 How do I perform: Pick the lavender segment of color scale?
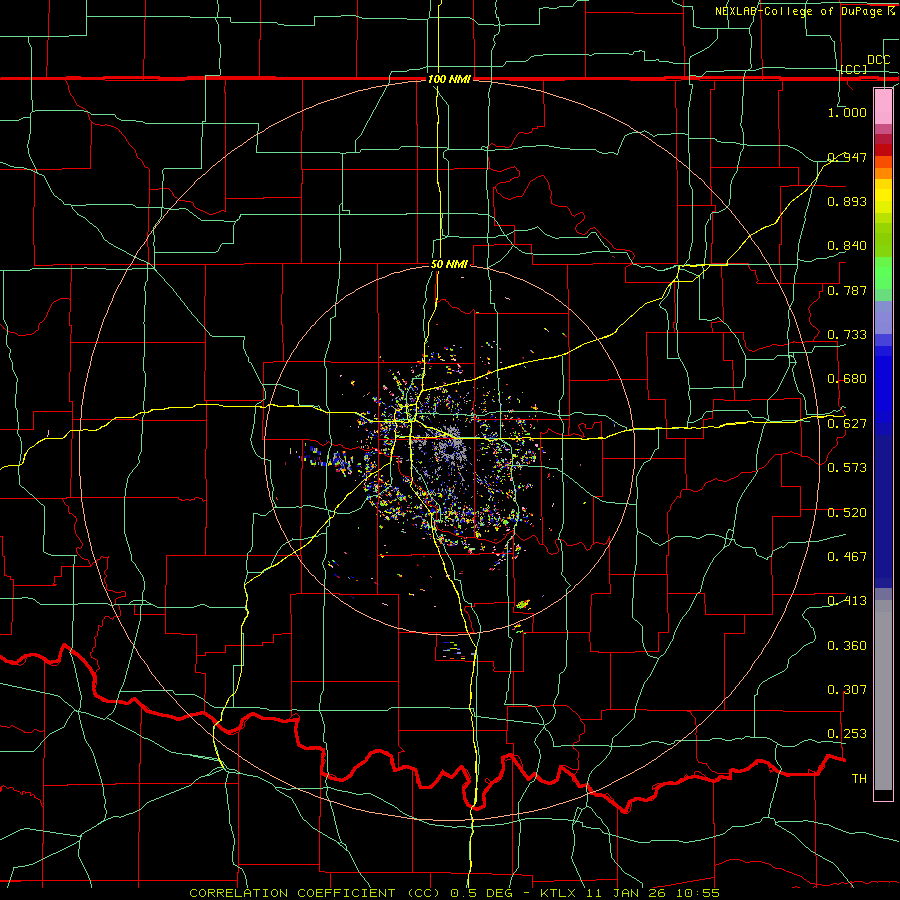pos(883,317)
